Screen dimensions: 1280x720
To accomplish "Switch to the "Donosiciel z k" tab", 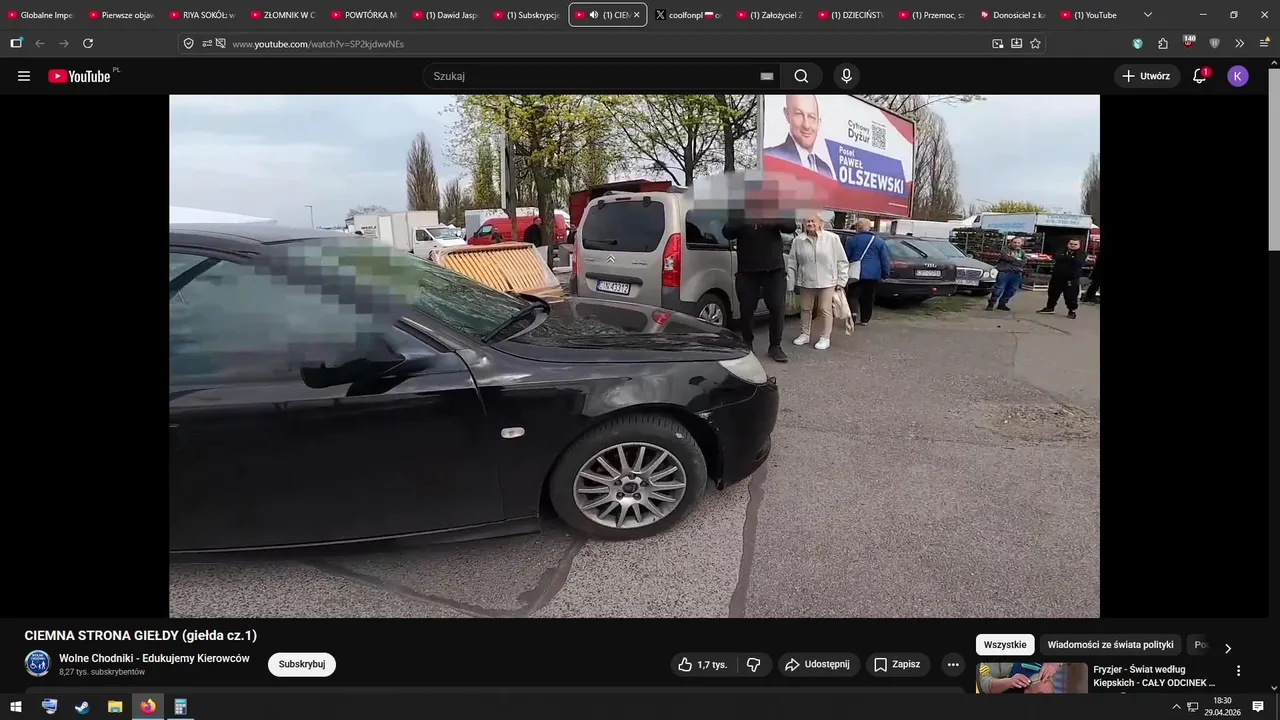I will [x=1013, y=15].
